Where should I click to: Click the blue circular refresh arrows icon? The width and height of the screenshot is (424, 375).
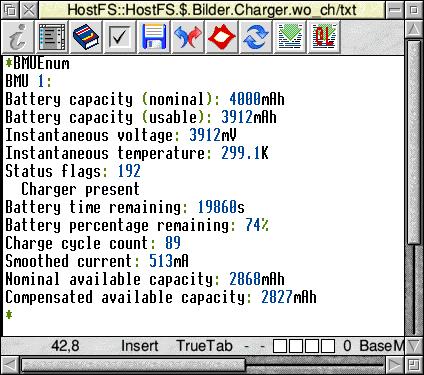click(x=256, y=37)
